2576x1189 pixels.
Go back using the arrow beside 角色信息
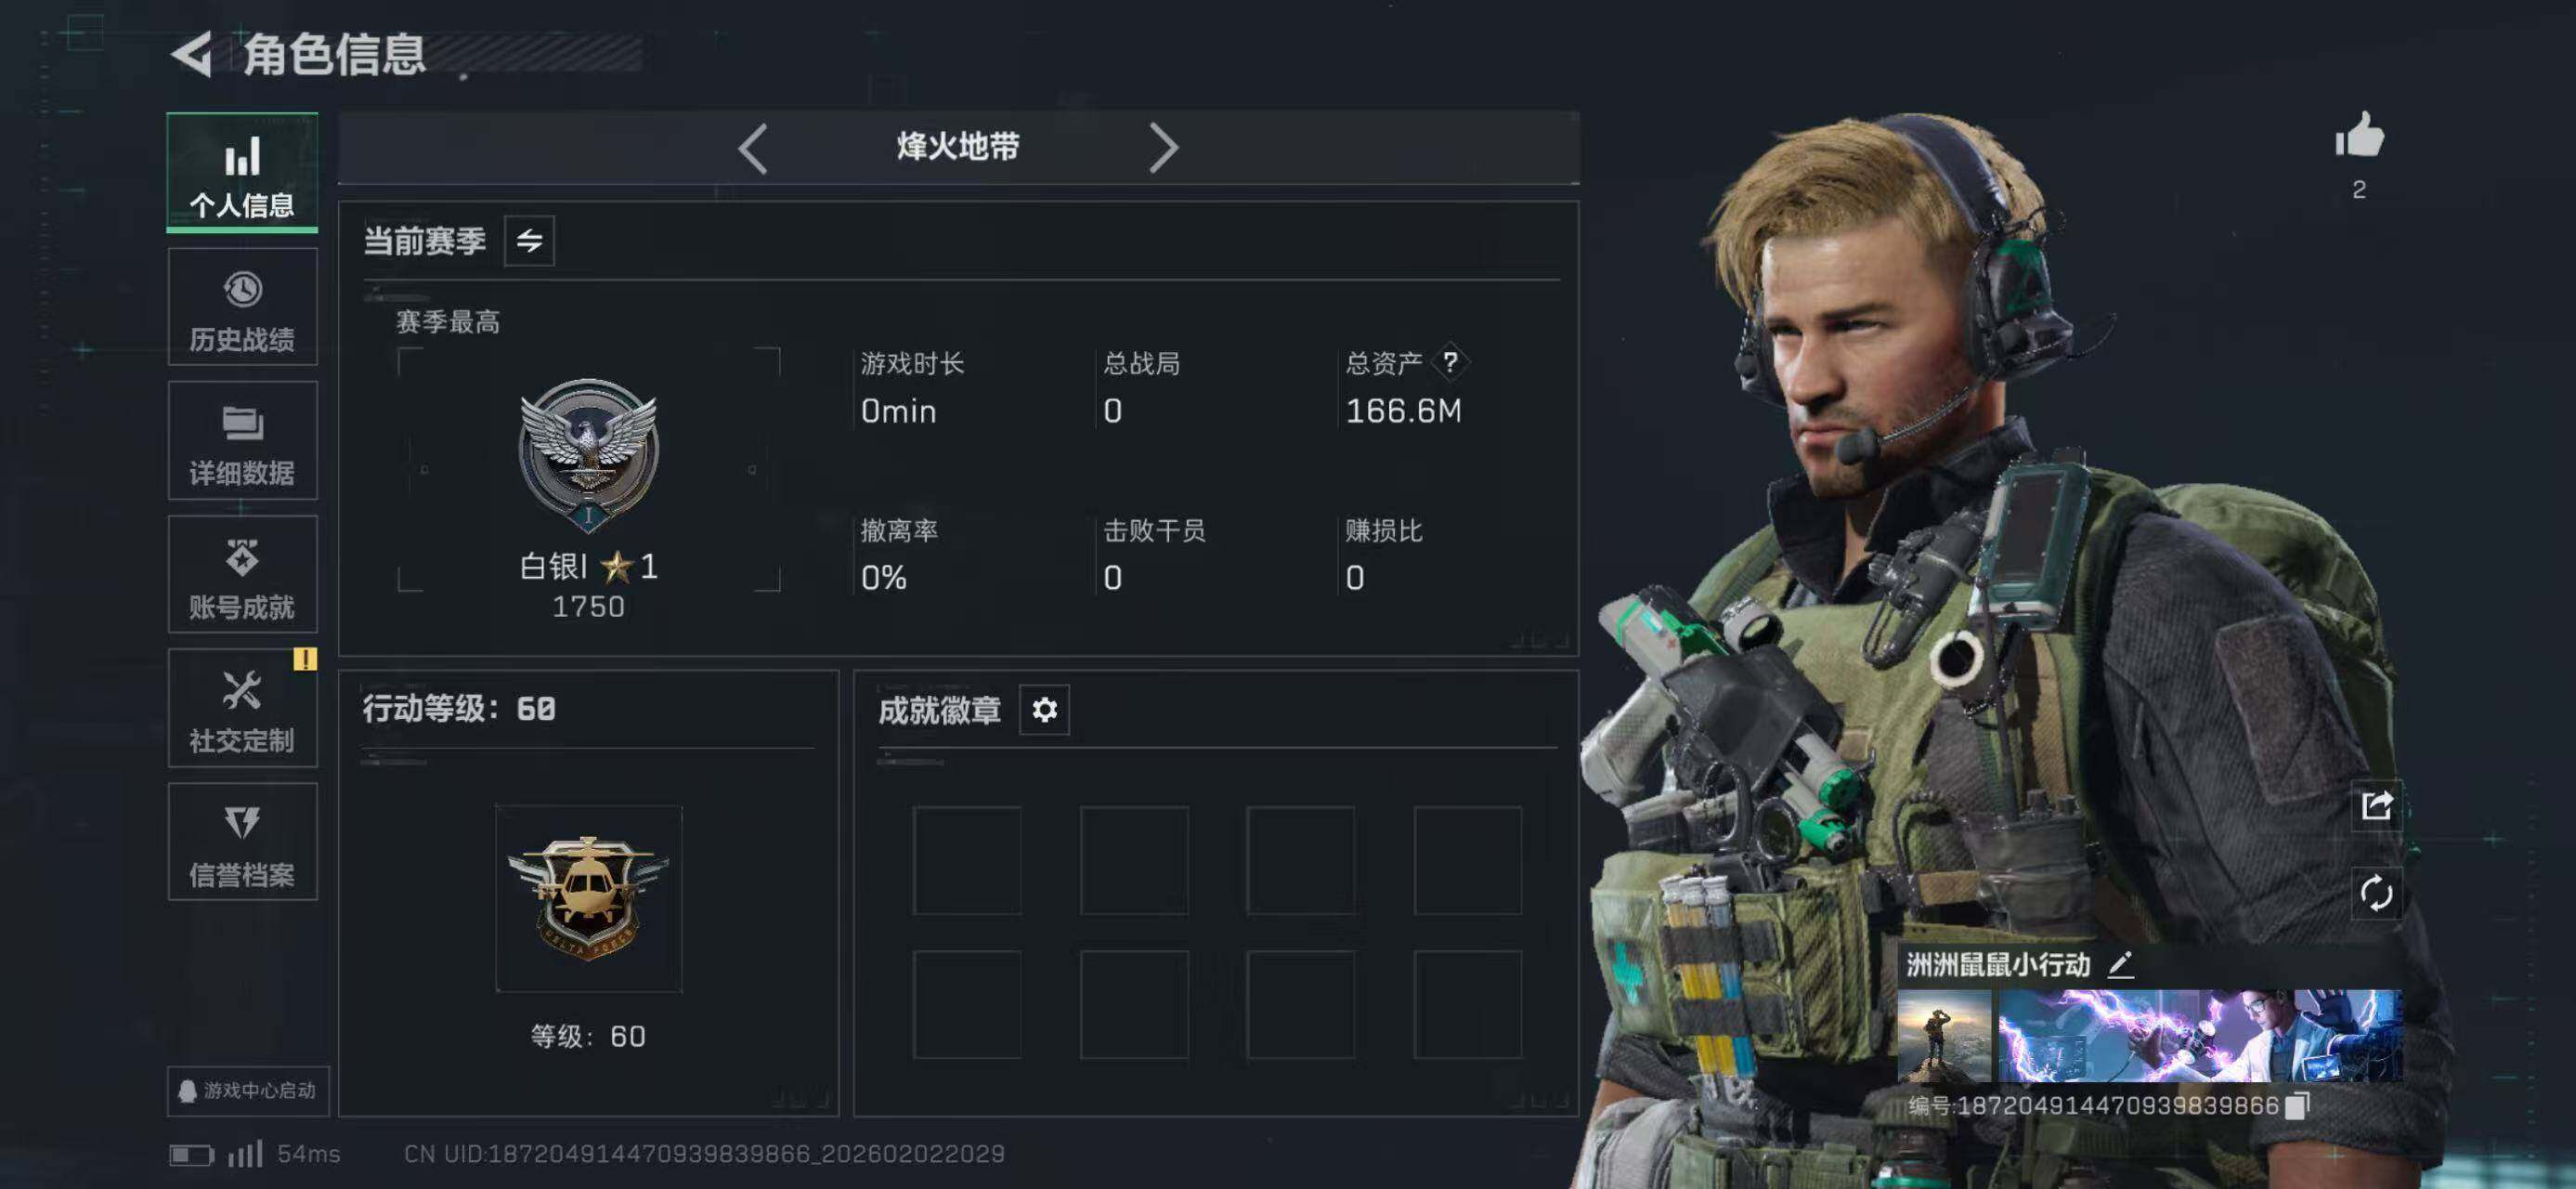[193, 54]
